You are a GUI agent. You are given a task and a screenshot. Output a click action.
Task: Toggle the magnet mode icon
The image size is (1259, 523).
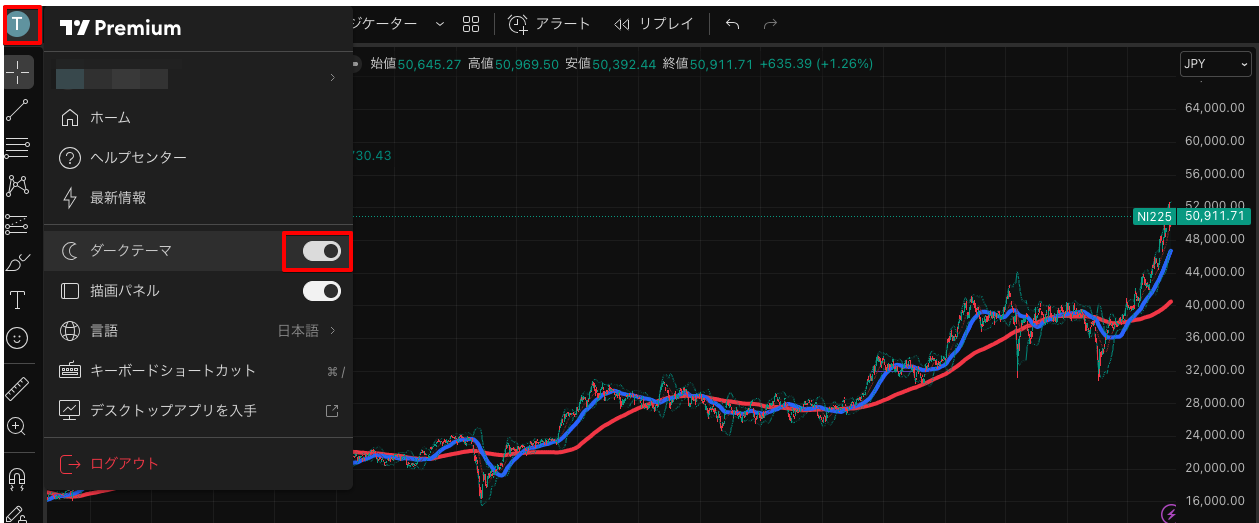[x=18, y=479]
